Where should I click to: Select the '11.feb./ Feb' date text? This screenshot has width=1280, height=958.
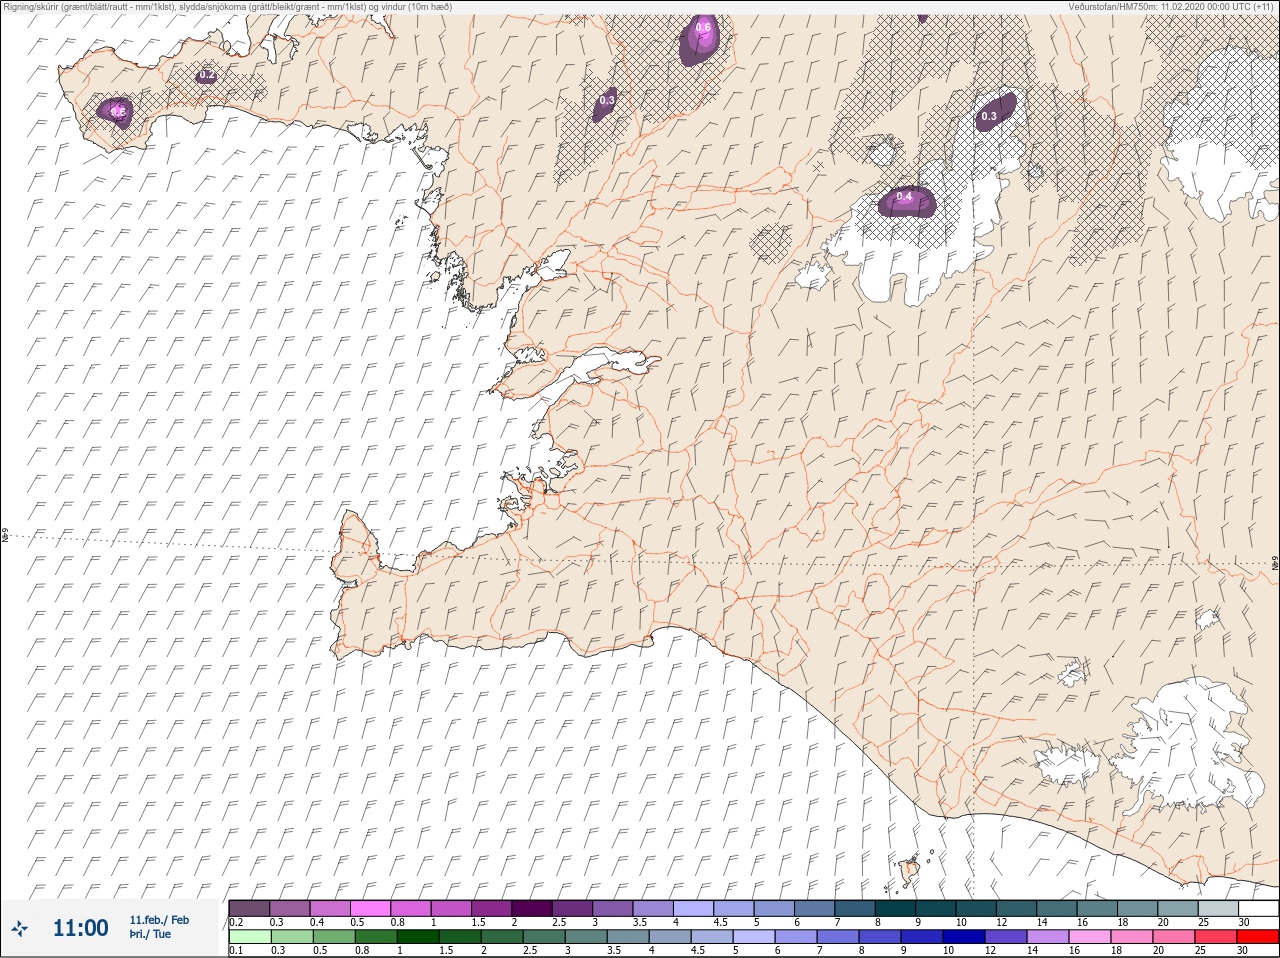(x=159, y=920)
